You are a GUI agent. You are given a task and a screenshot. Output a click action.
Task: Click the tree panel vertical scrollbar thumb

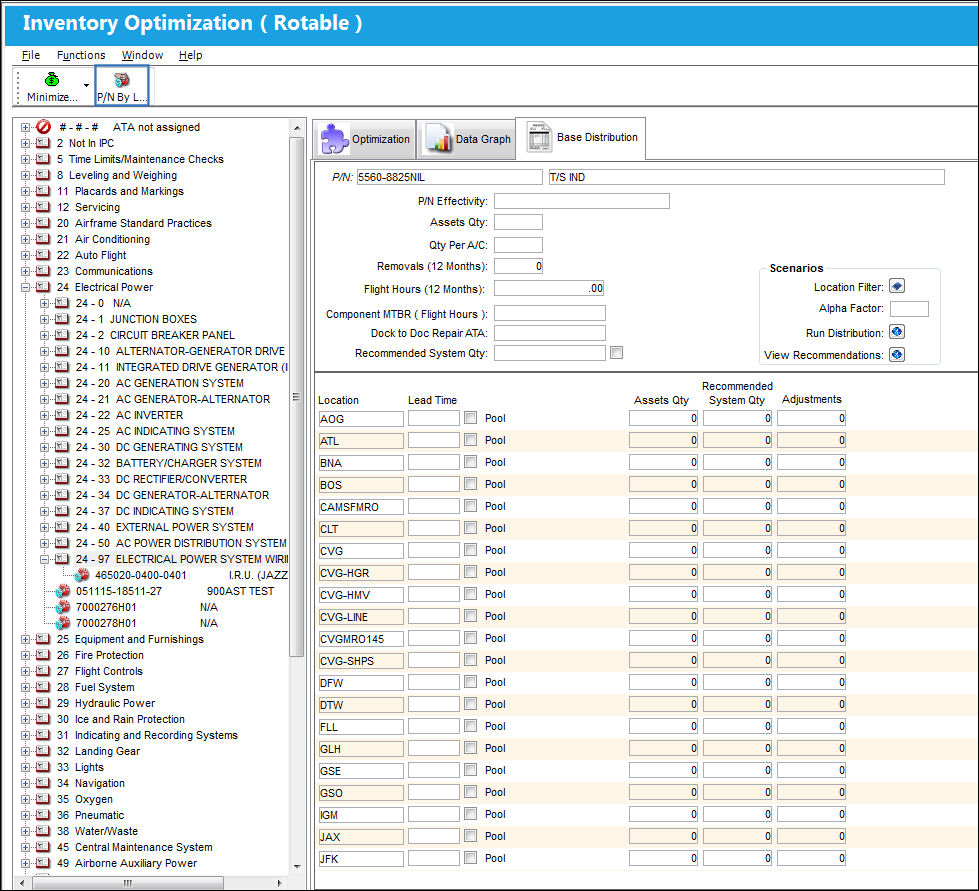click(x=297, y=396)
